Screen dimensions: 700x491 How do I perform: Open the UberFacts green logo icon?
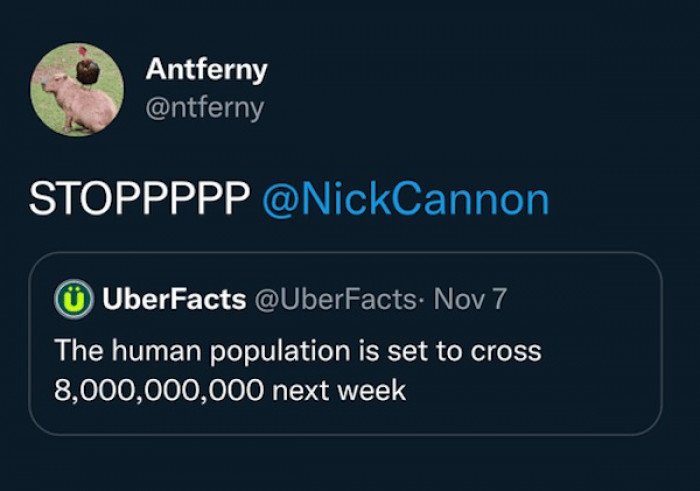pyautogui.click(x=72, y=300)
